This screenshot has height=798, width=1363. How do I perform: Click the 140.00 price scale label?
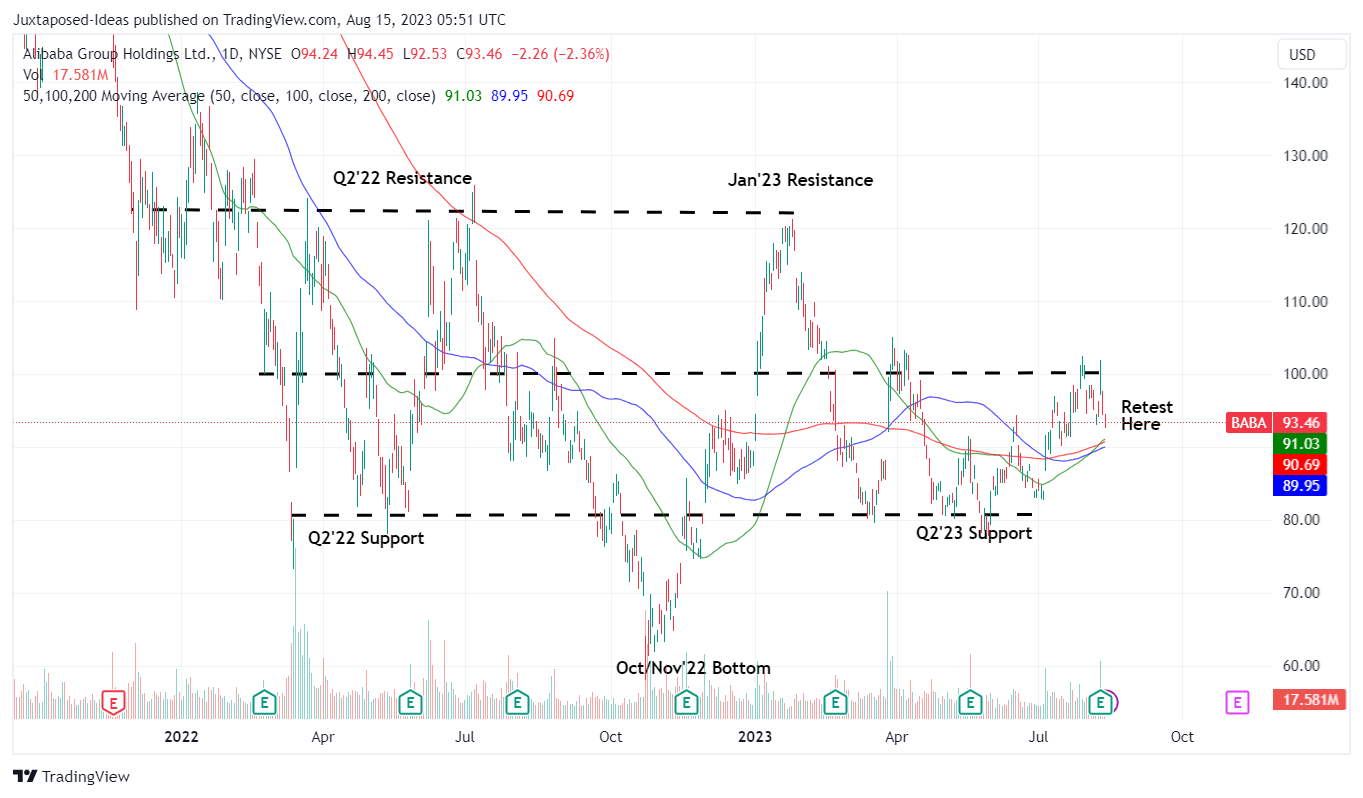pos(1306,83)
